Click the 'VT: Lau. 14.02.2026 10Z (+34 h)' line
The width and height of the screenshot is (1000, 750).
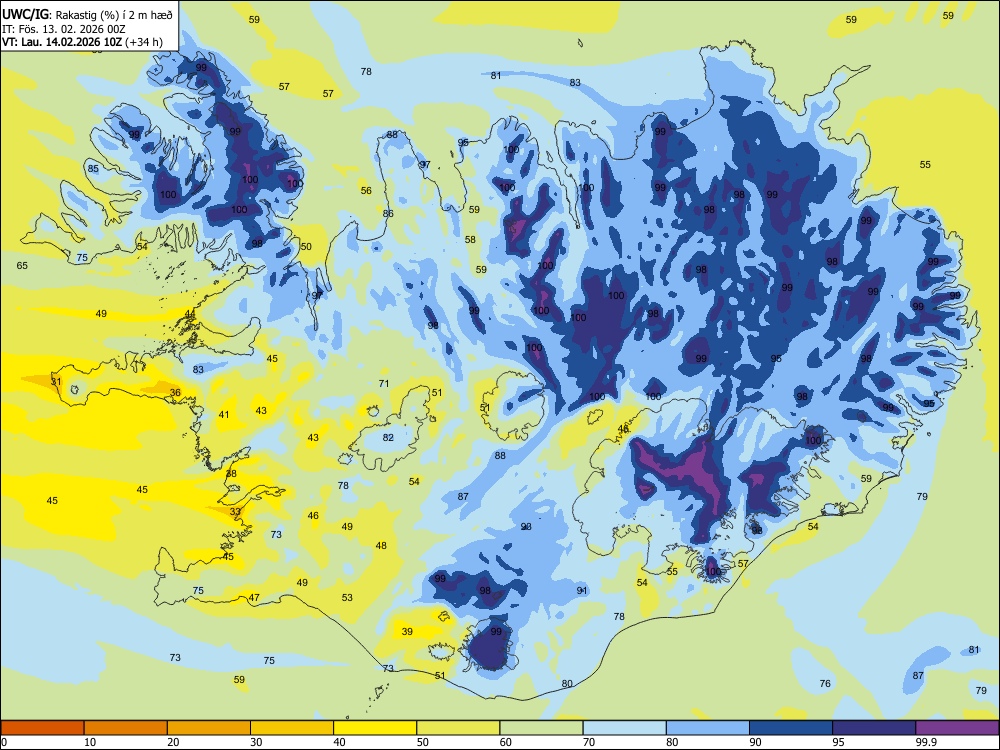82,42
